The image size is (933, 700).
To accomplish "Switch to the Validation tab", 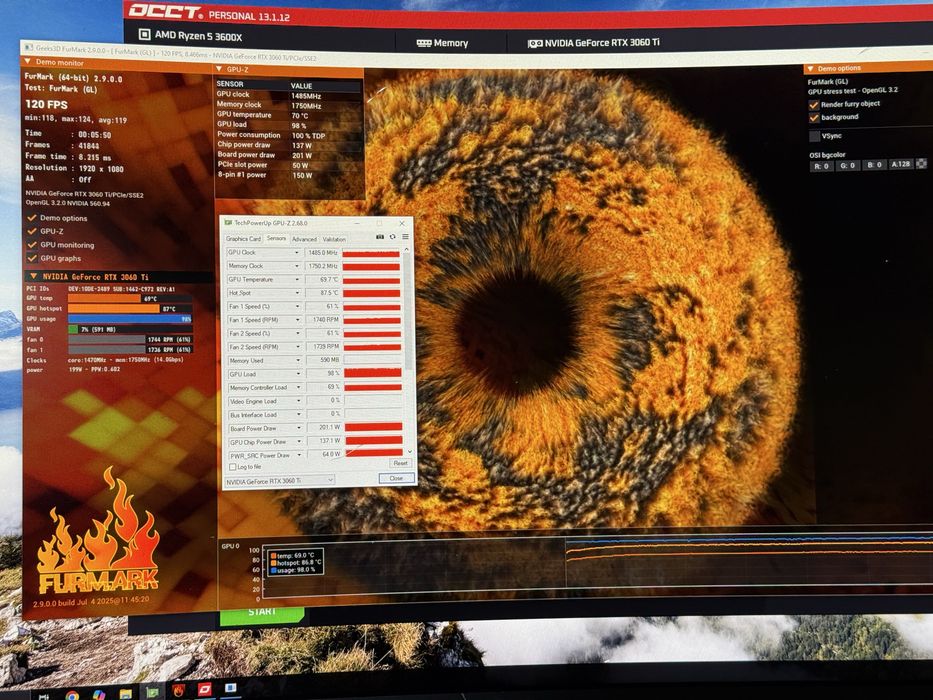I will [334, 239].
